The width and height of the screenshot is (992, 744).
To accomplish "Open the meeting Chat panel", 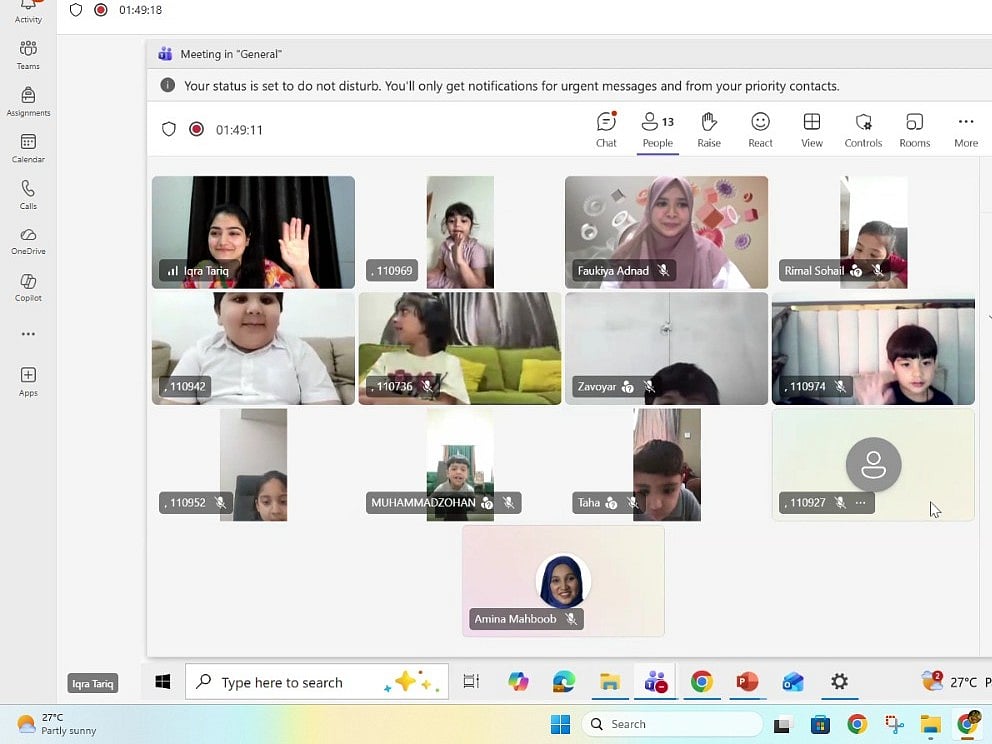I will tap(606, 129).
